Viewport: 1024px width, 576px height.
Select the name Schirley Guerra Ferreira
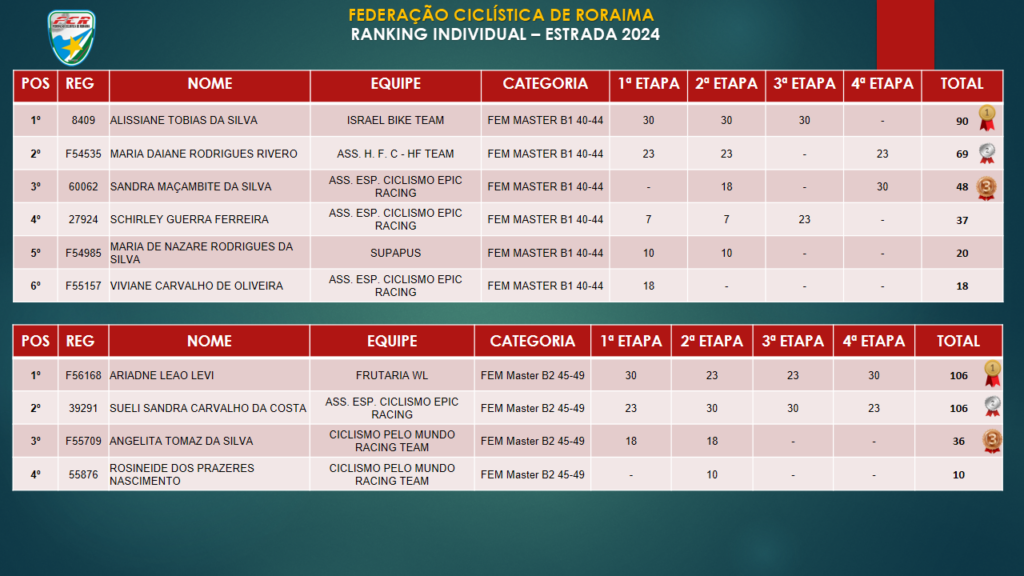189,219
